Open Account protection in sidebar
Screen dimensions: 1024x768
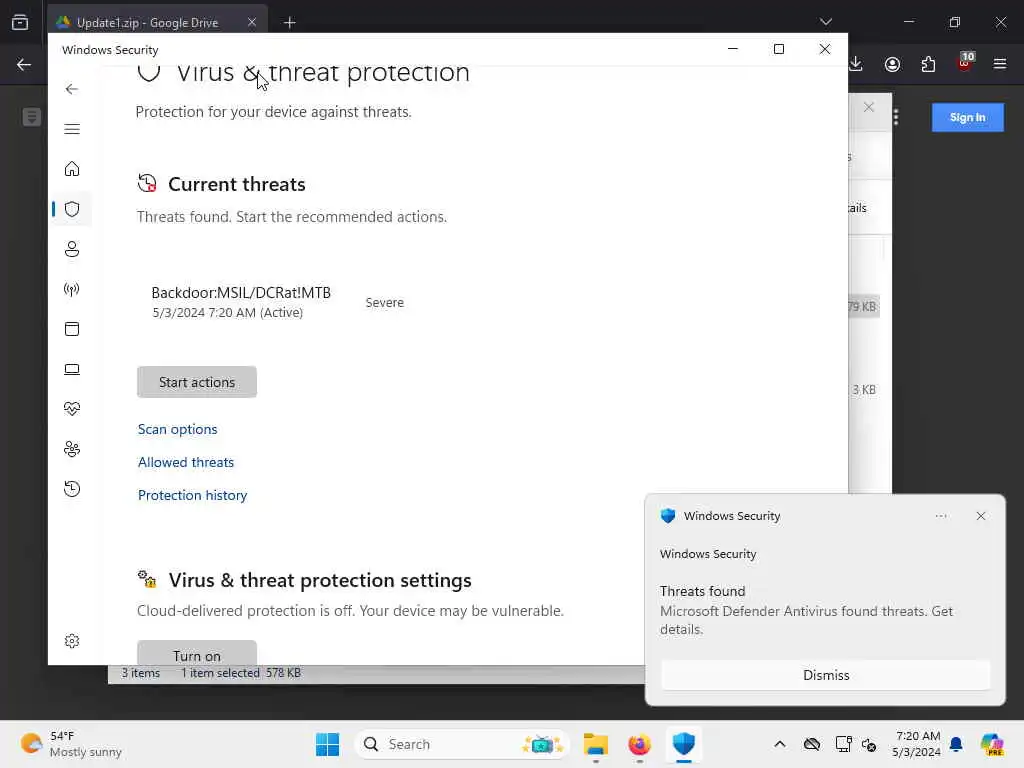coord(72,249)
